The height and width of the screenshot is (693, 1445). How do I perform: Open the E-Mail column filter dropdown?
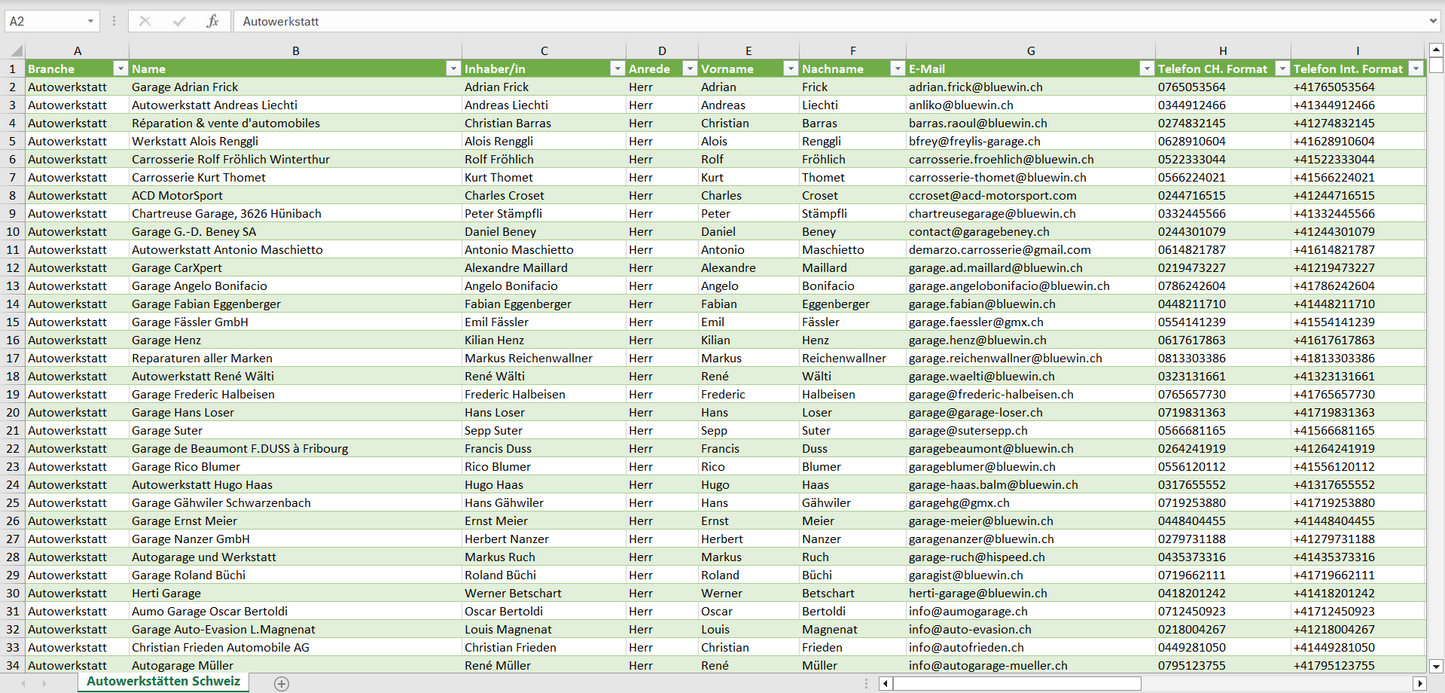click(1146, 69)
